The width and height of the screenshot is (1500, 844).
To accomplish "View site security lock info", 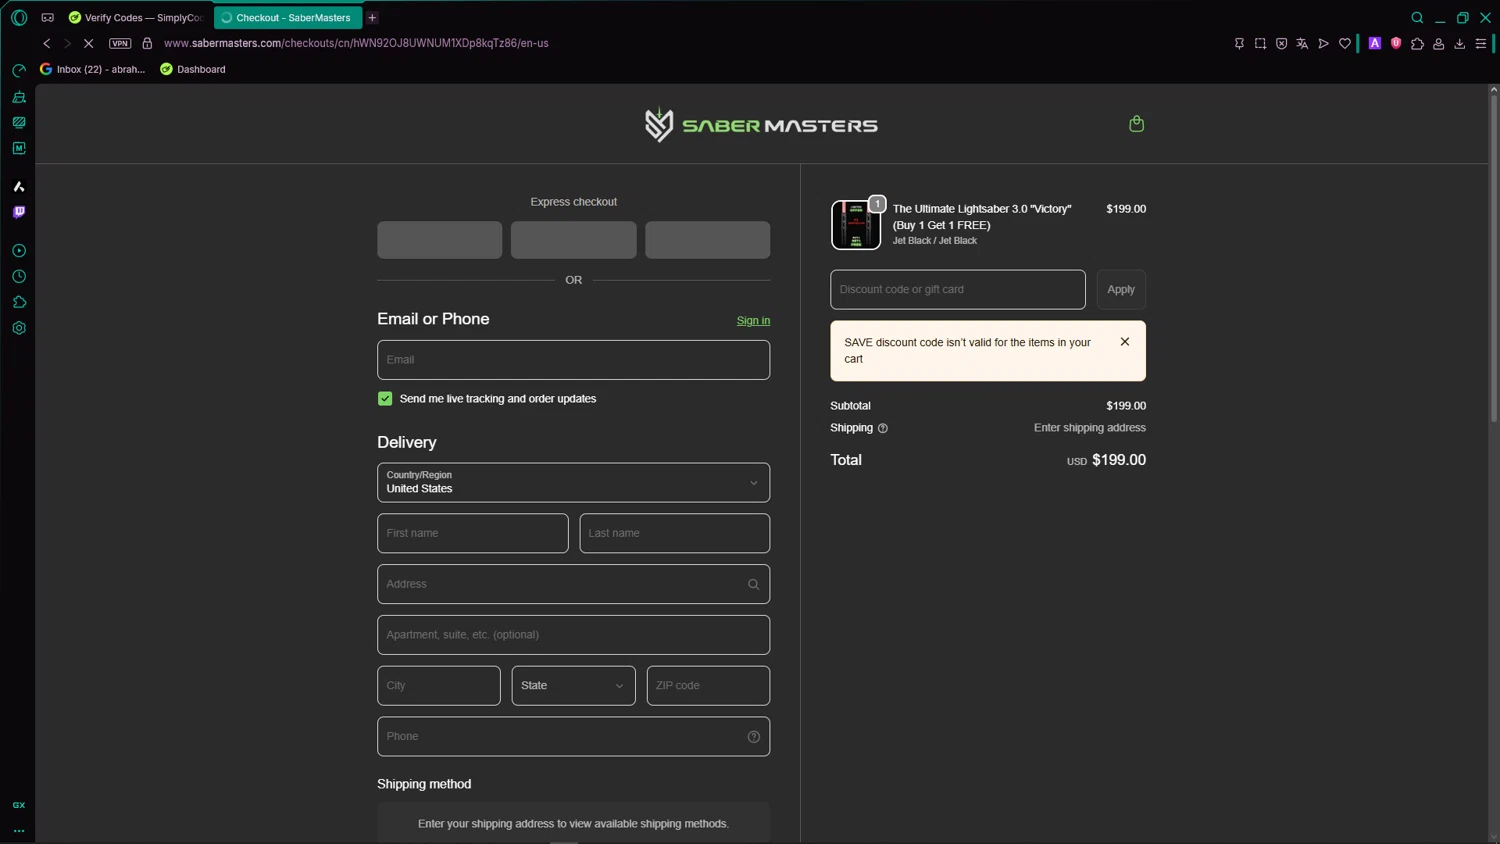I will pos(147,43).
